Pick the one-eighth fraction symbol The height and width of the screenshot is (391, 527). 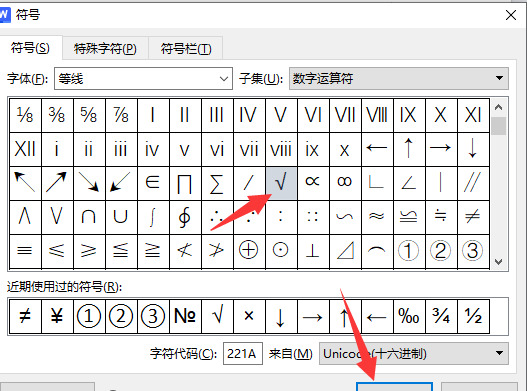(x=25, y=115)
